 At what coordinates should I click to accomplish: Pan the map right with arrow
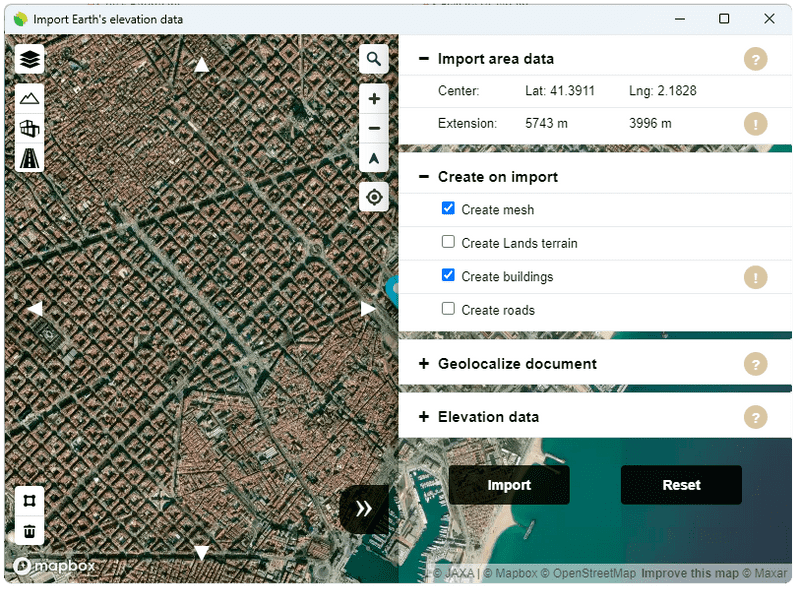[x=368, y=309]
